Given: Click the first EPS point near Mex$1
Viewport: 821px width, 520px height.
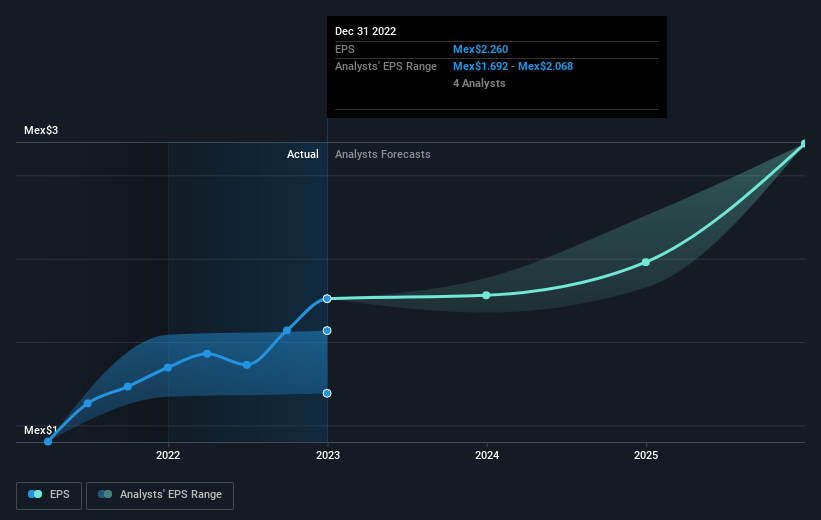Looking at the screenshot, I should pyautogui.click(x=48, y=441).
